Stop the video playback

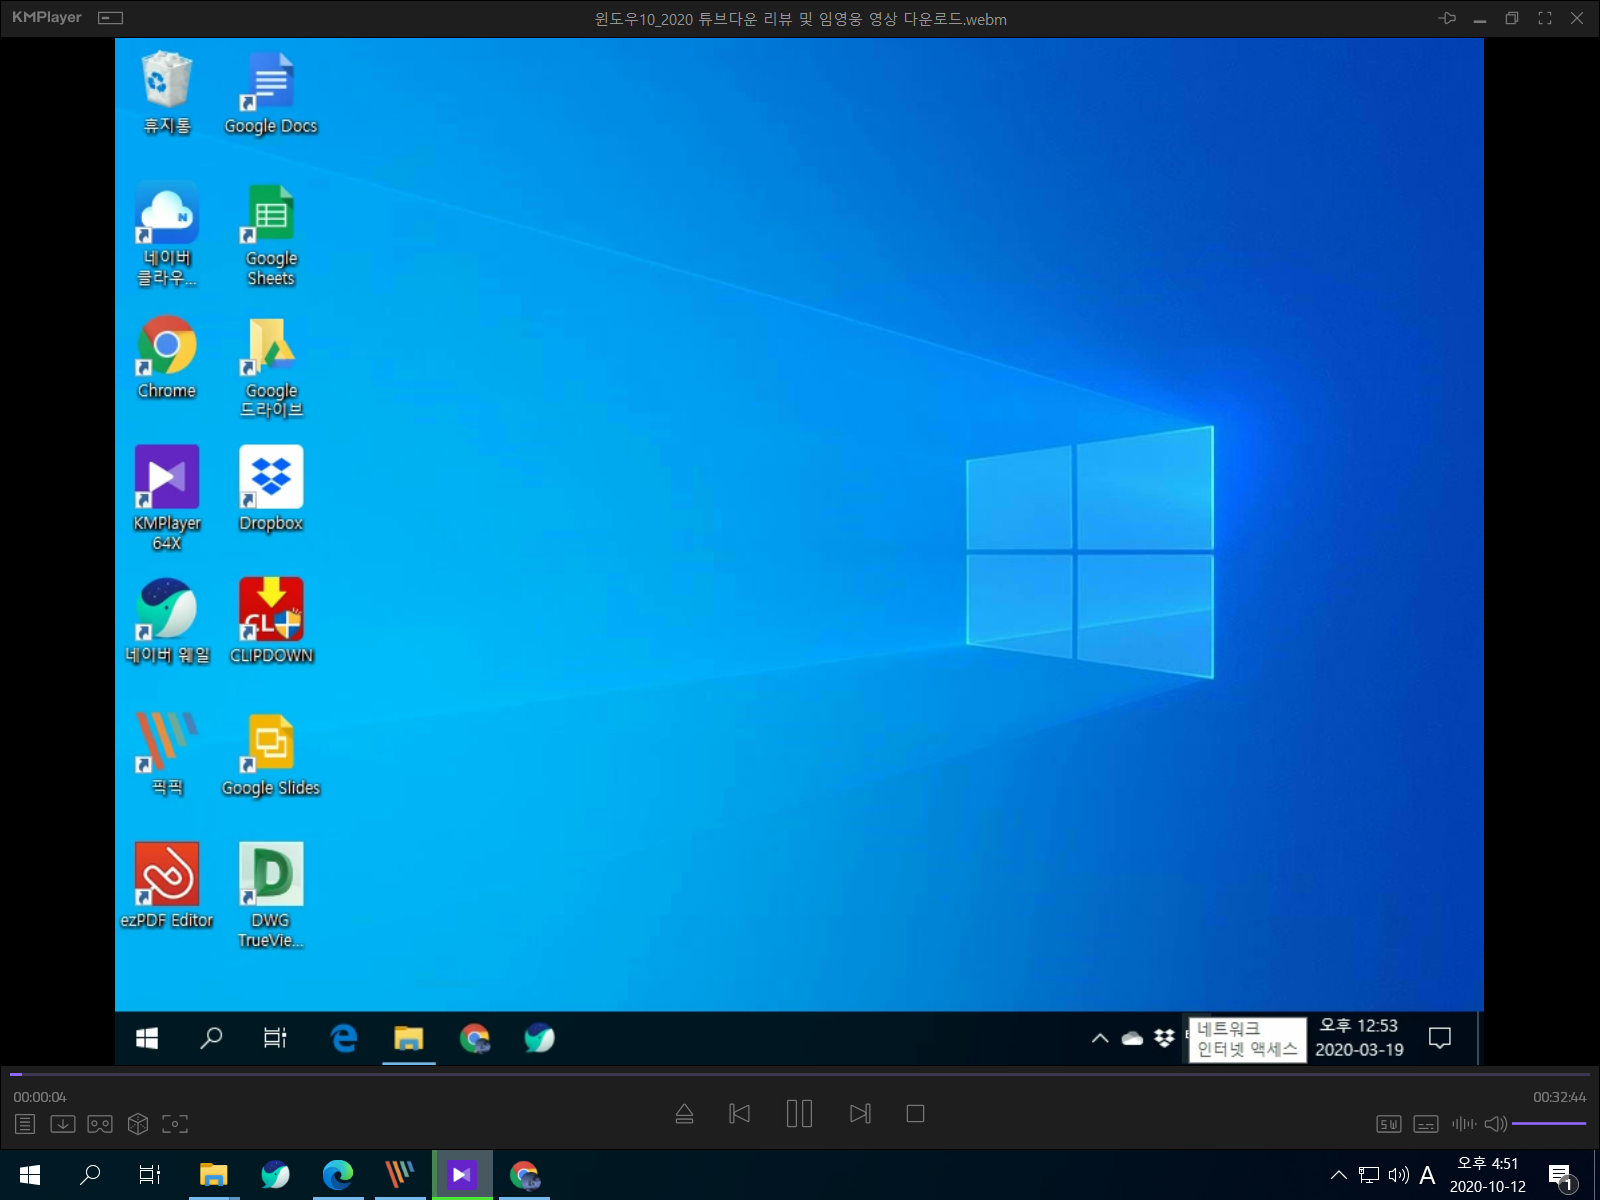tap(915, 1114)
